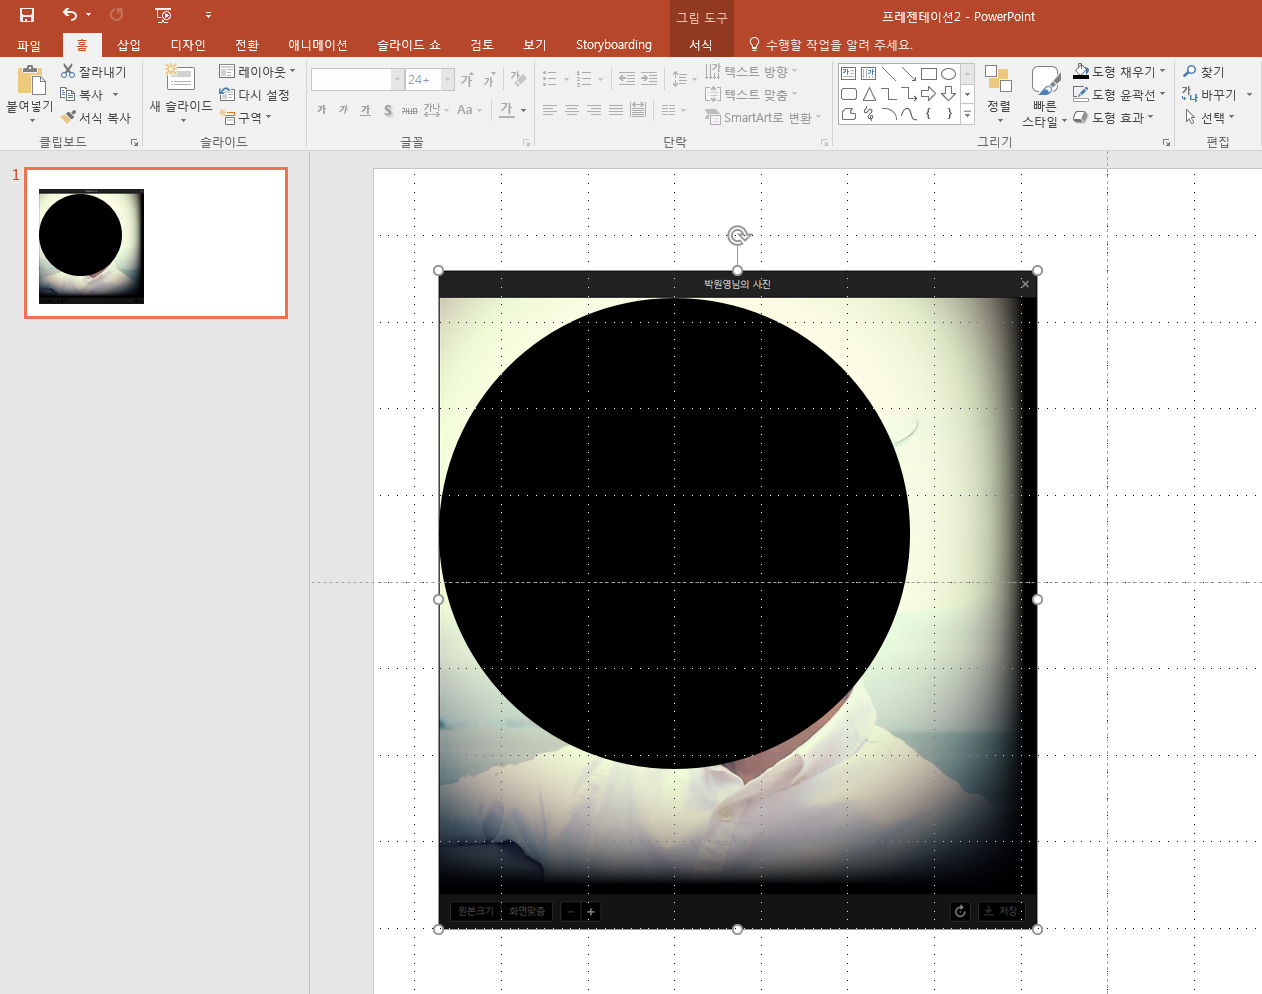The height and width of the screenshot is (994, 1262).
Task: Open the 구역 section dropdown
Action: pos(246,117)
